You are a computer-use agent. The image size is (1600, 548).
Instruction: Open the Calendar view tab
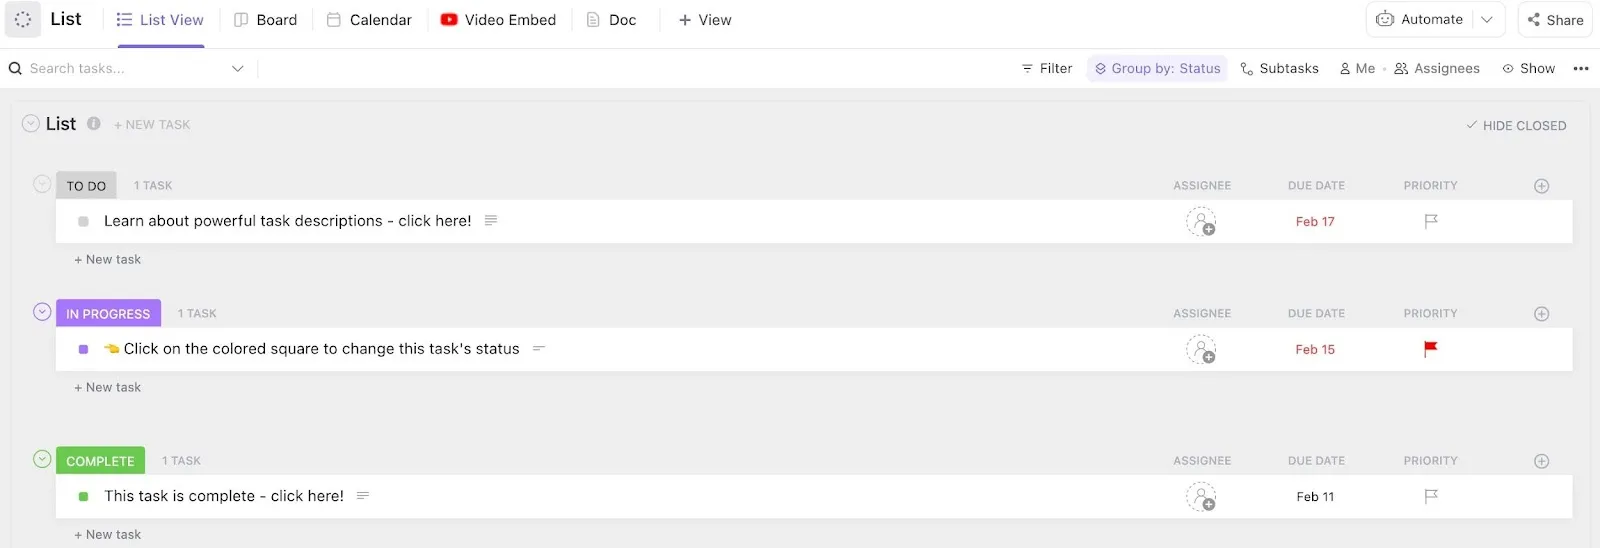pyautogui.click(x=369, y=20)
